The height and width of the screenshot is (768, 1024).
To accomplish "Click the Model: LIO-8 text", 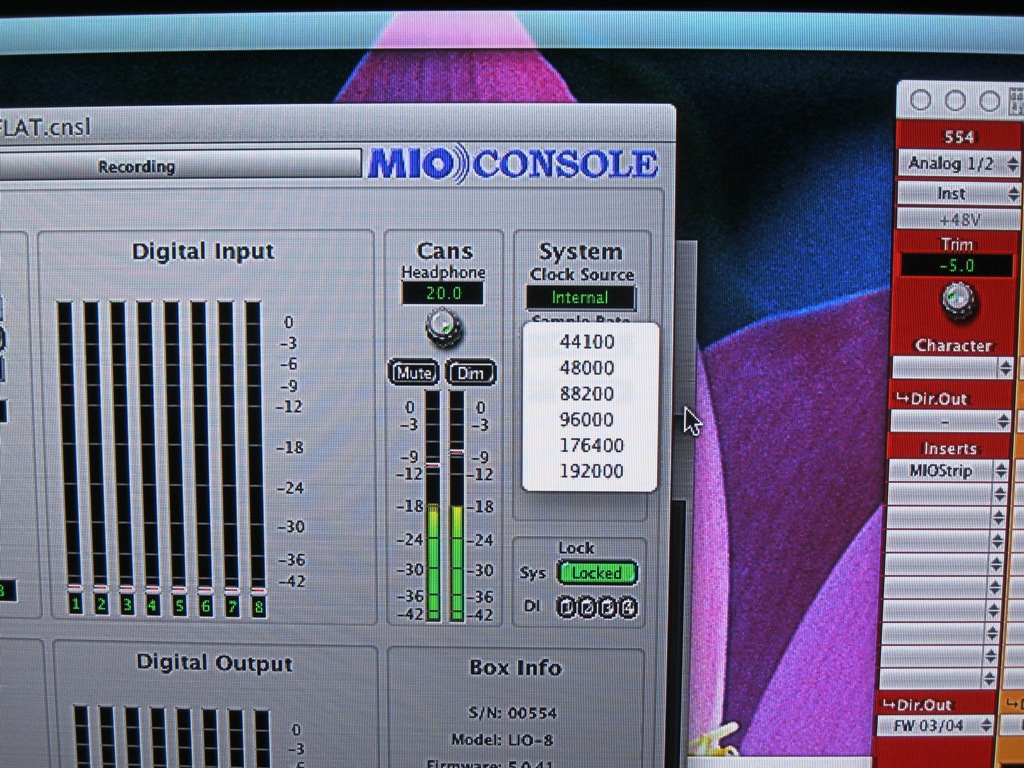I will (504, 740).
